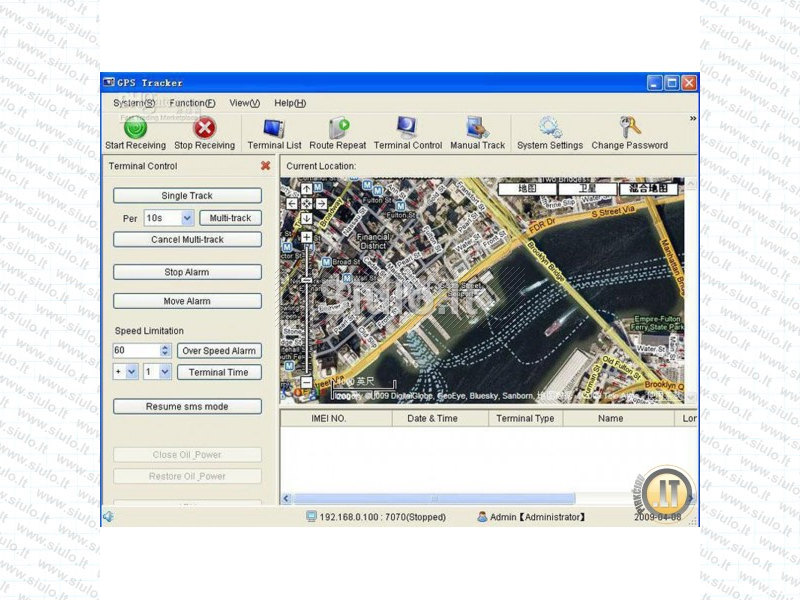800x600 pixels.
Task: Open the System menu
Action: pos(133,103)
